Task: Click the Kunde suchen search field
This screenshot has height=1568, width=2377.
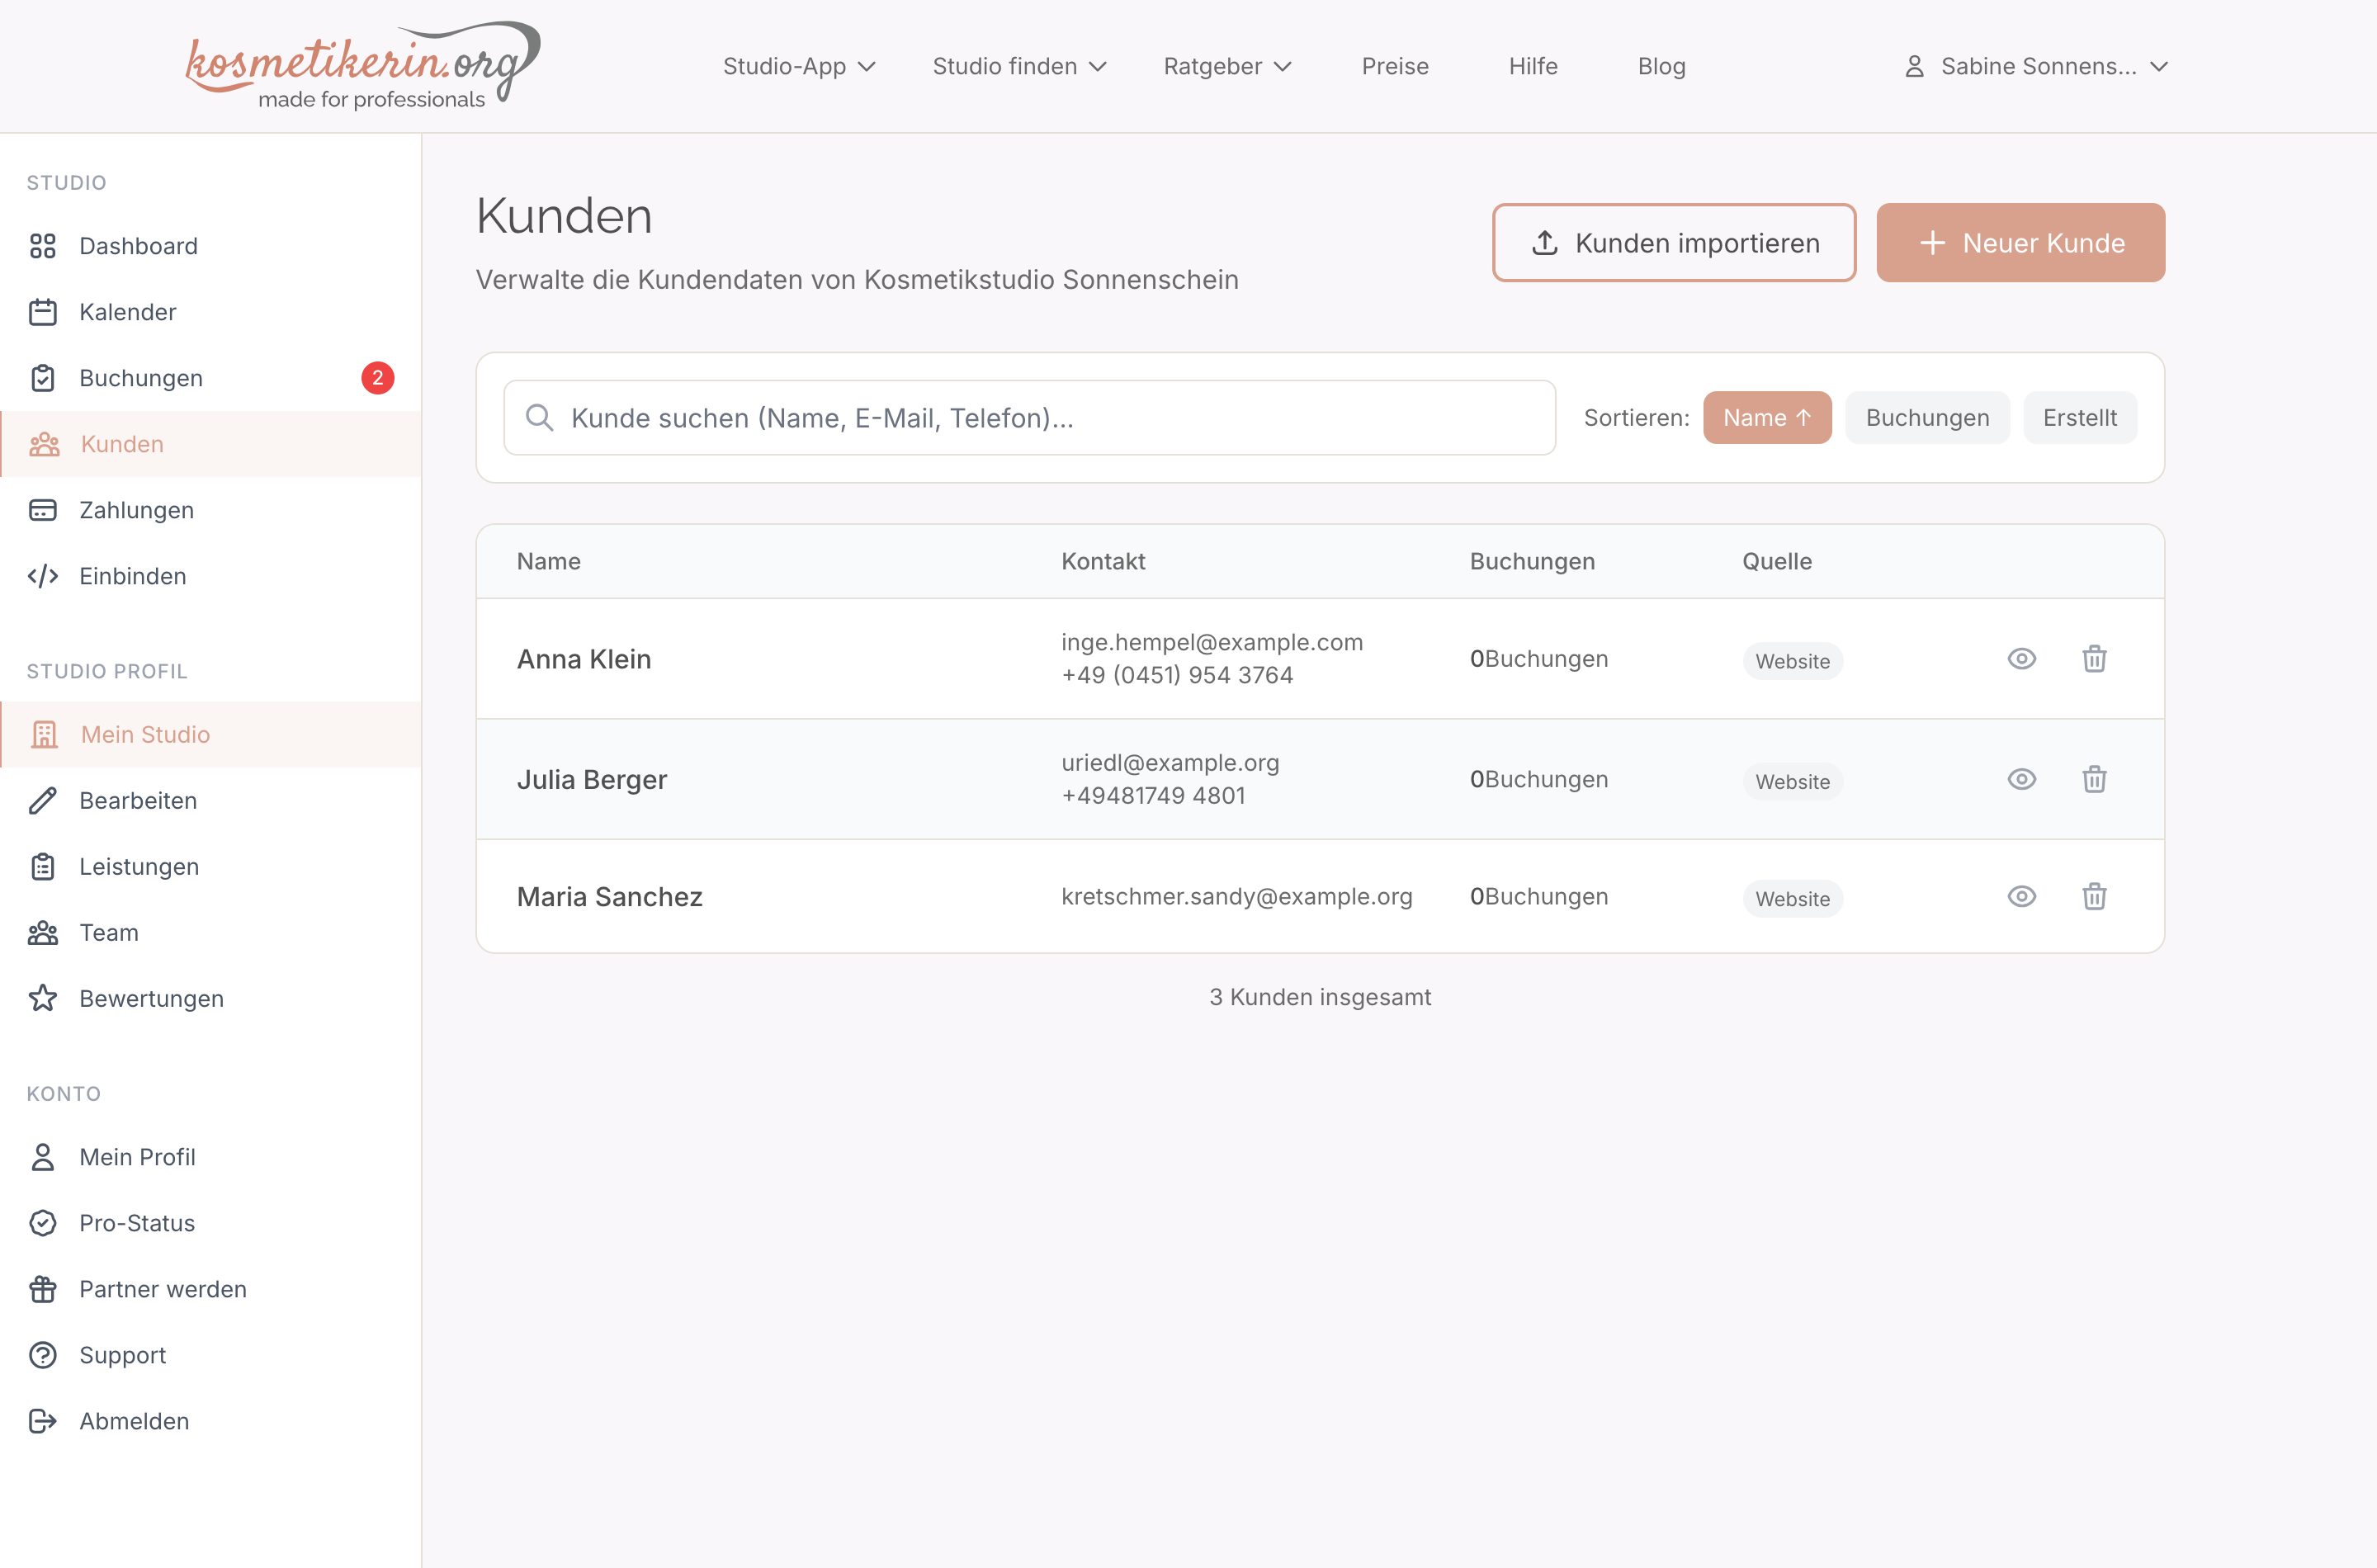Action: click(1029, 417)
